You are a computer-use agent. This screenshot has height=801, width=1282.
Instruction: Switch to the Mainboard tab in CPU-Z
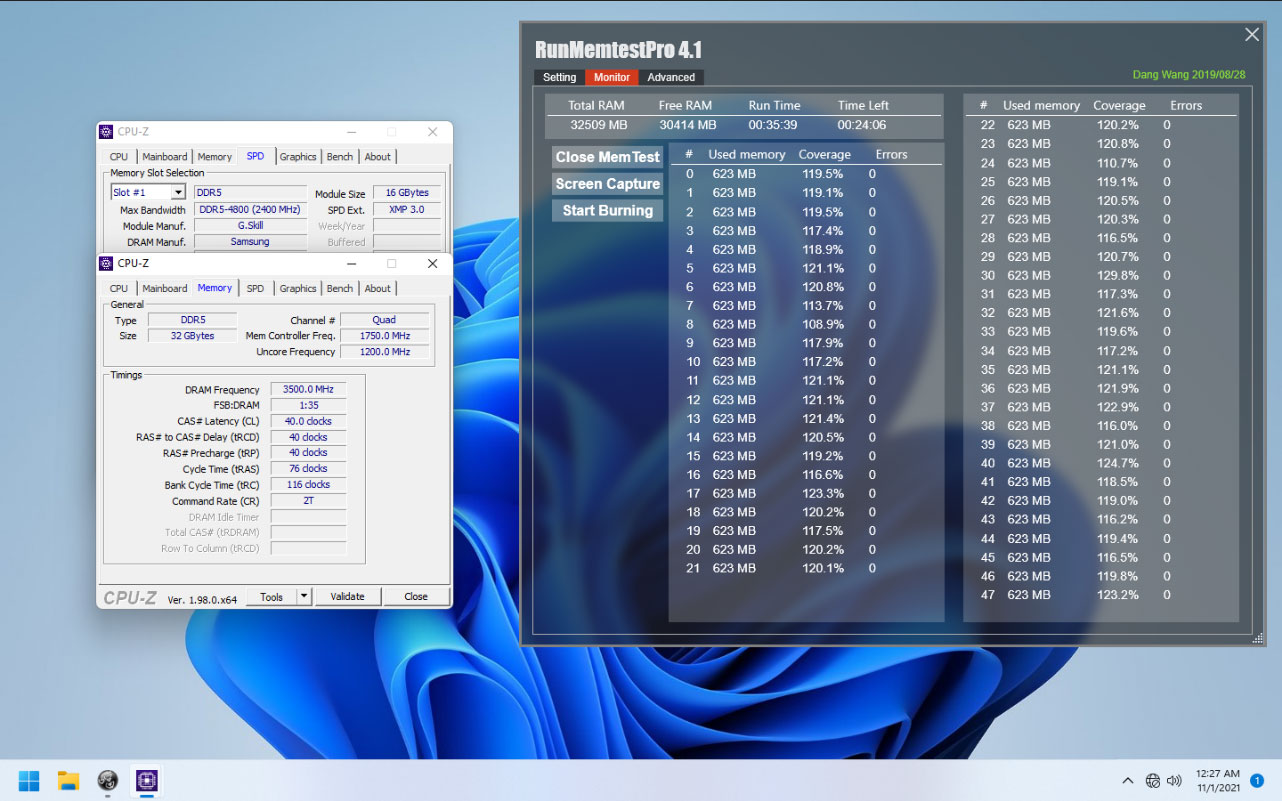pyautogui.click(x=164, y=288)
